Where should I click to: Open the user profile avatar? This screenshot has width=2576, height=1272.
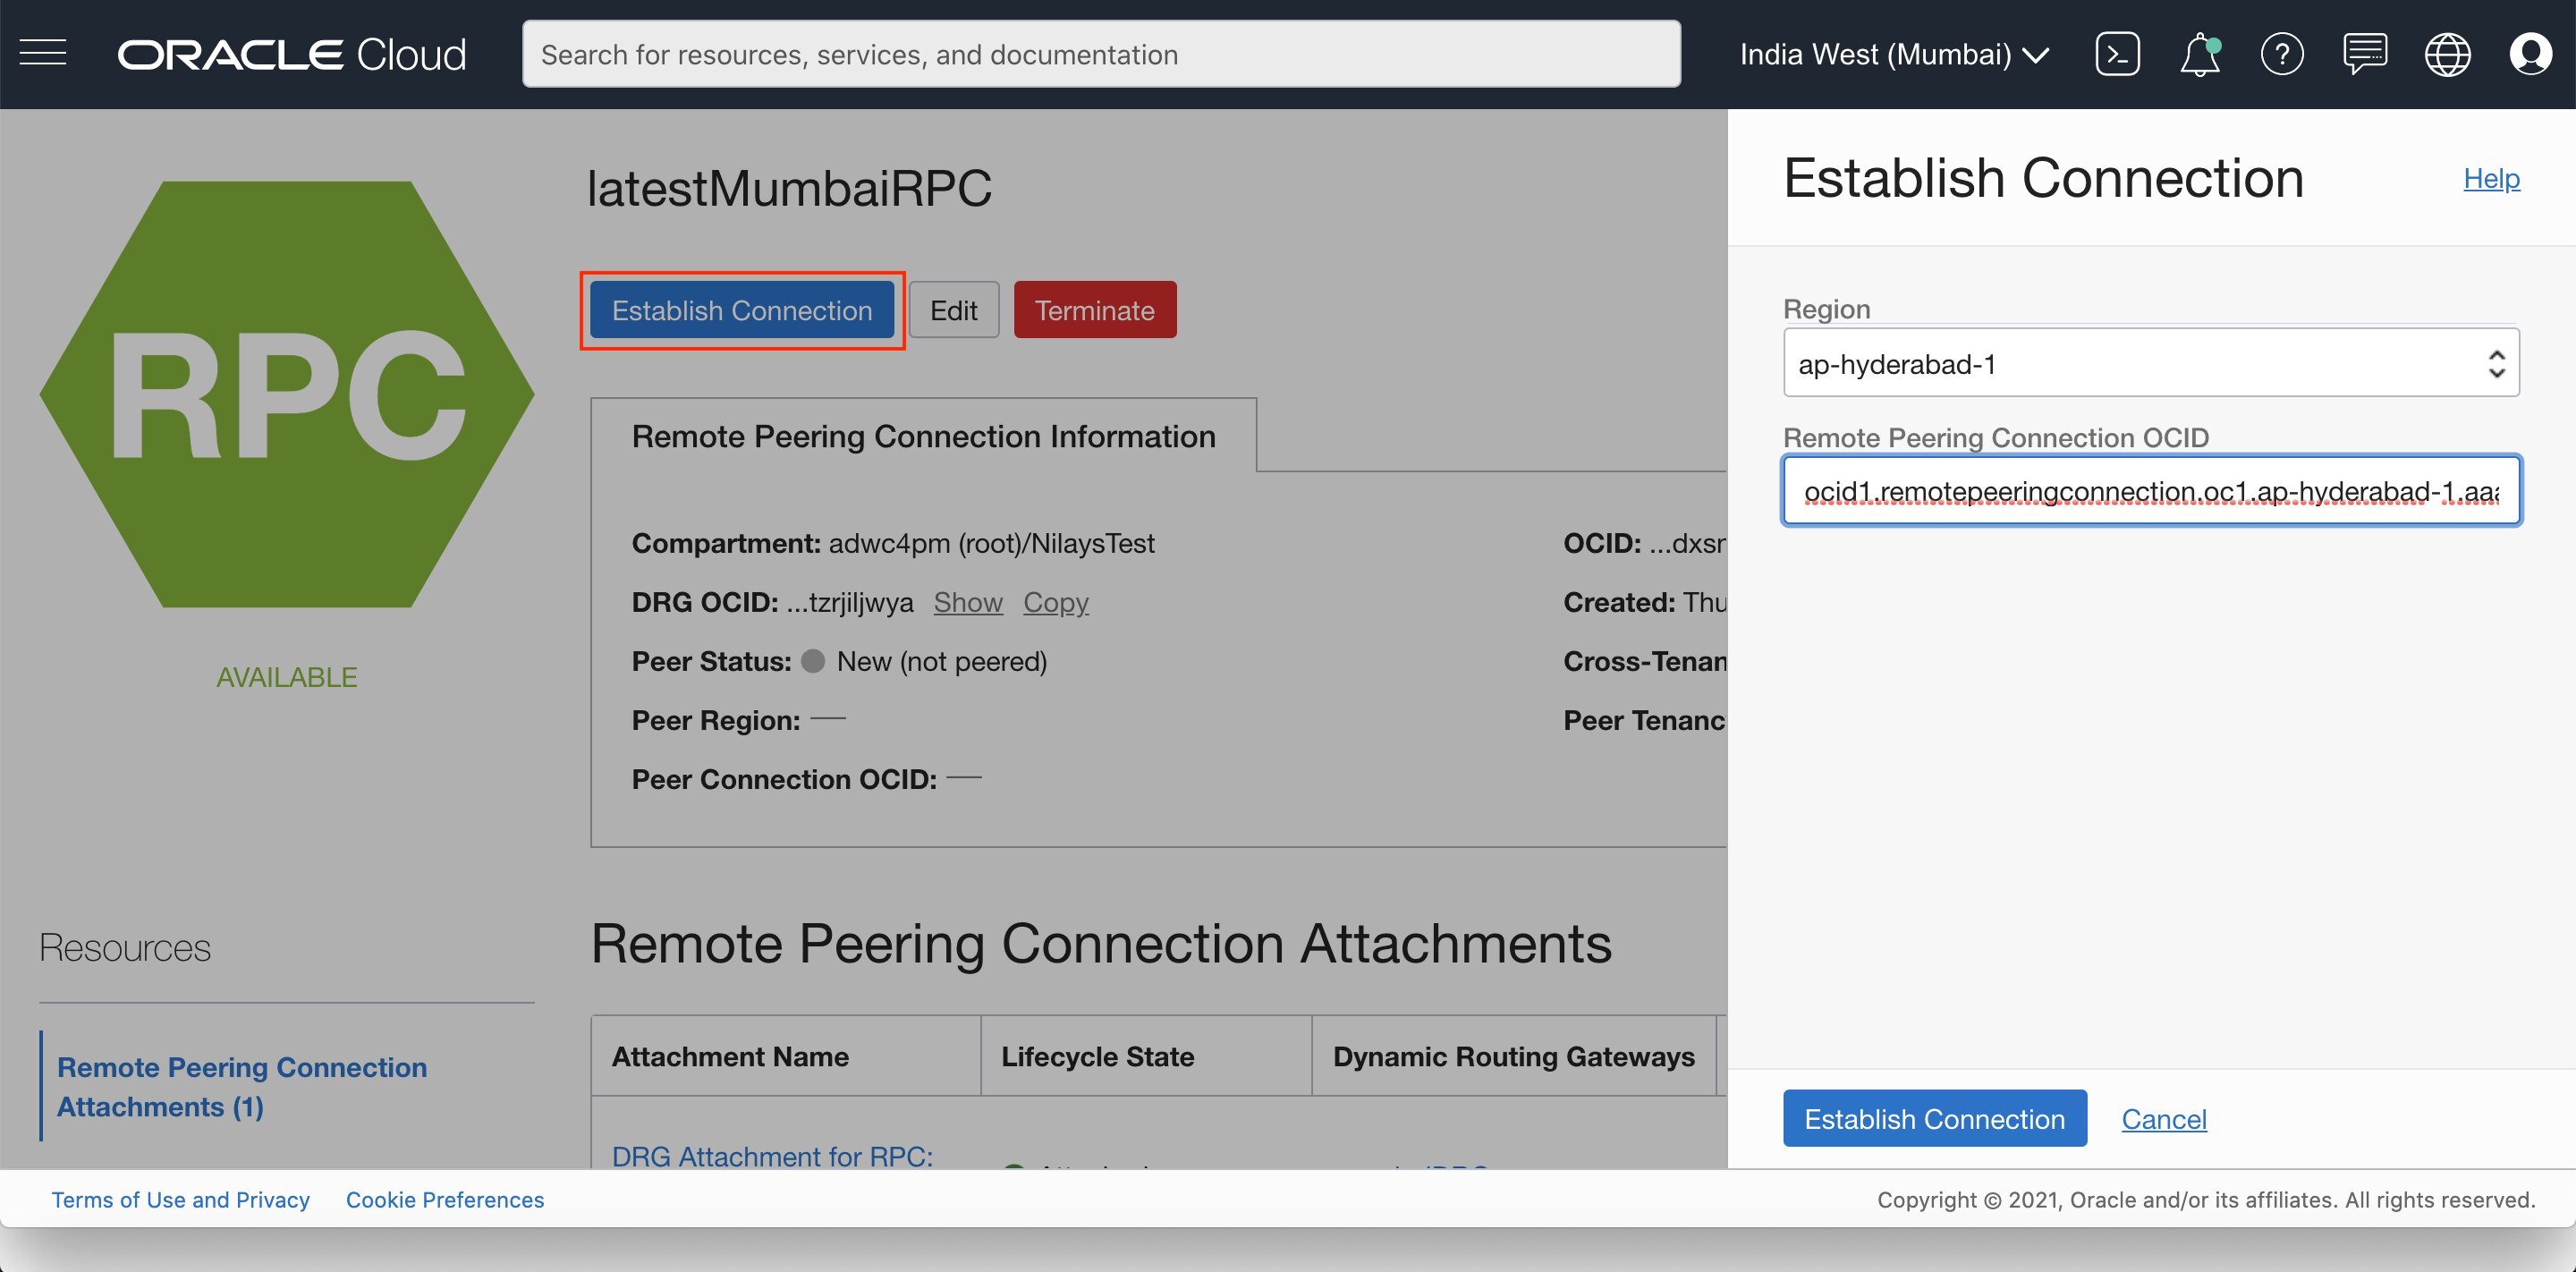[x=2530, y=54]
